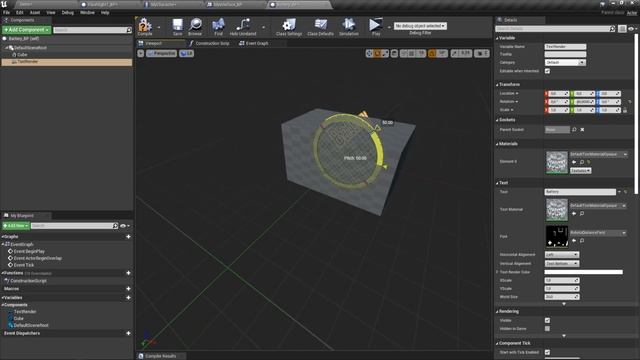
Task: Browse to Font asset magnifier icon
Action: tap(582, 240)
